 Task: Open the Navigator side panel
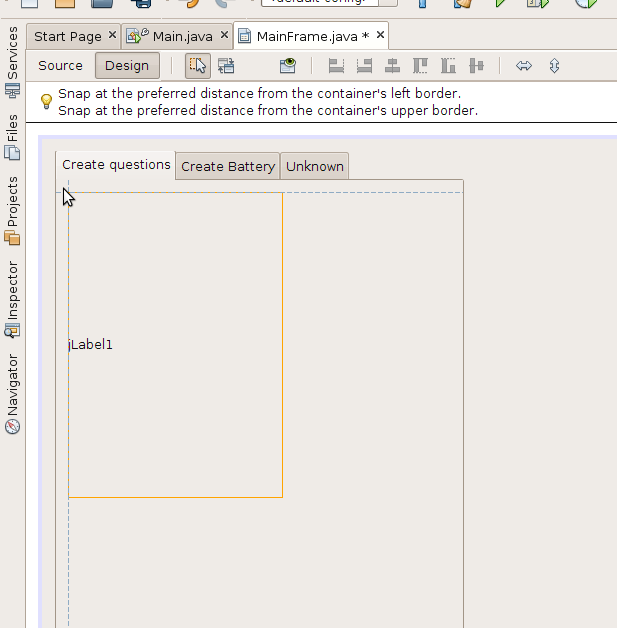[x=12, y=394]
